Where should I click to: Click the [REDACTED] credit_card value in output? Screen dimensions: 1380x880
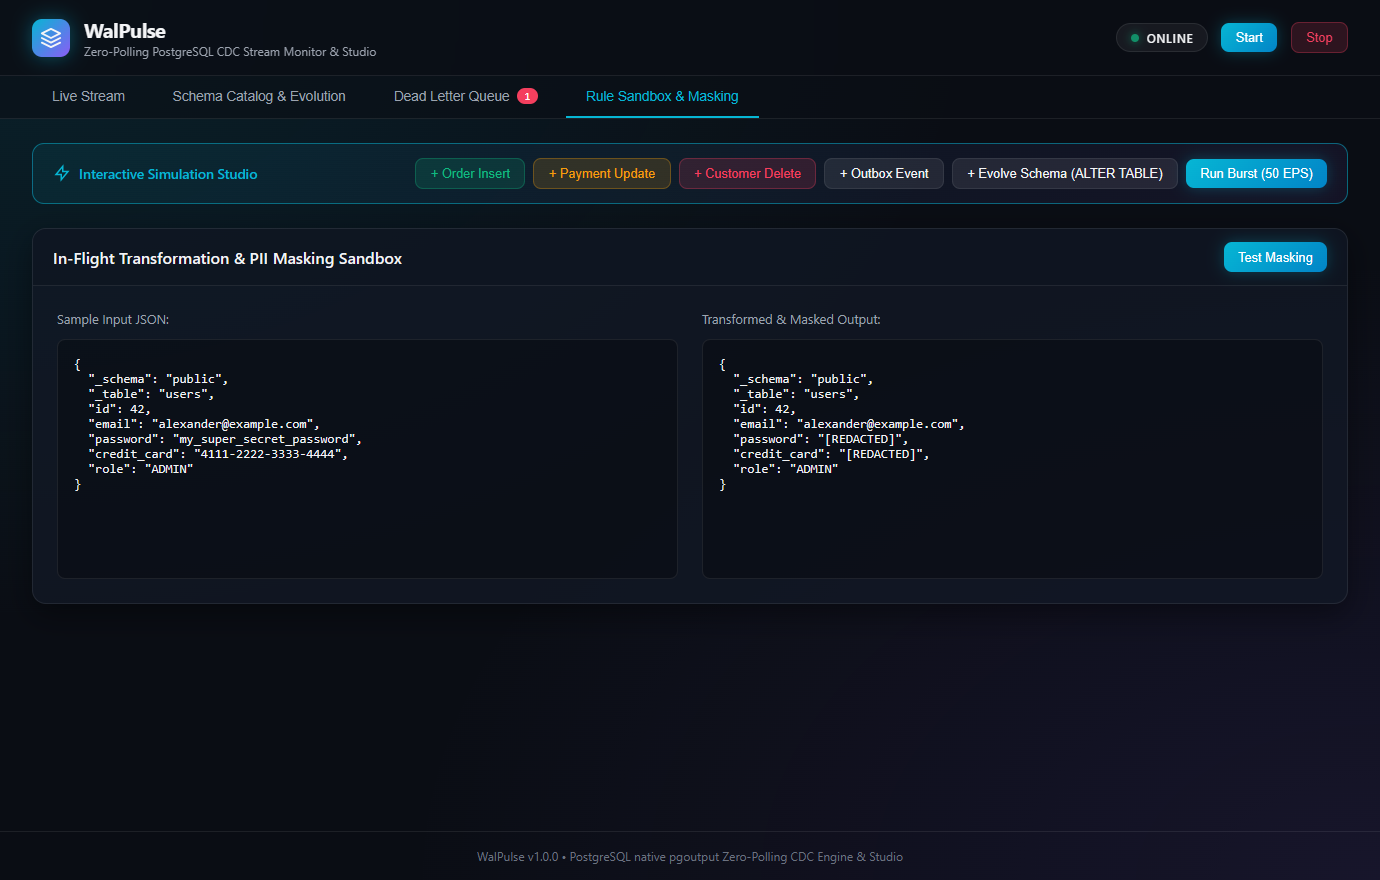pos(881,454)
